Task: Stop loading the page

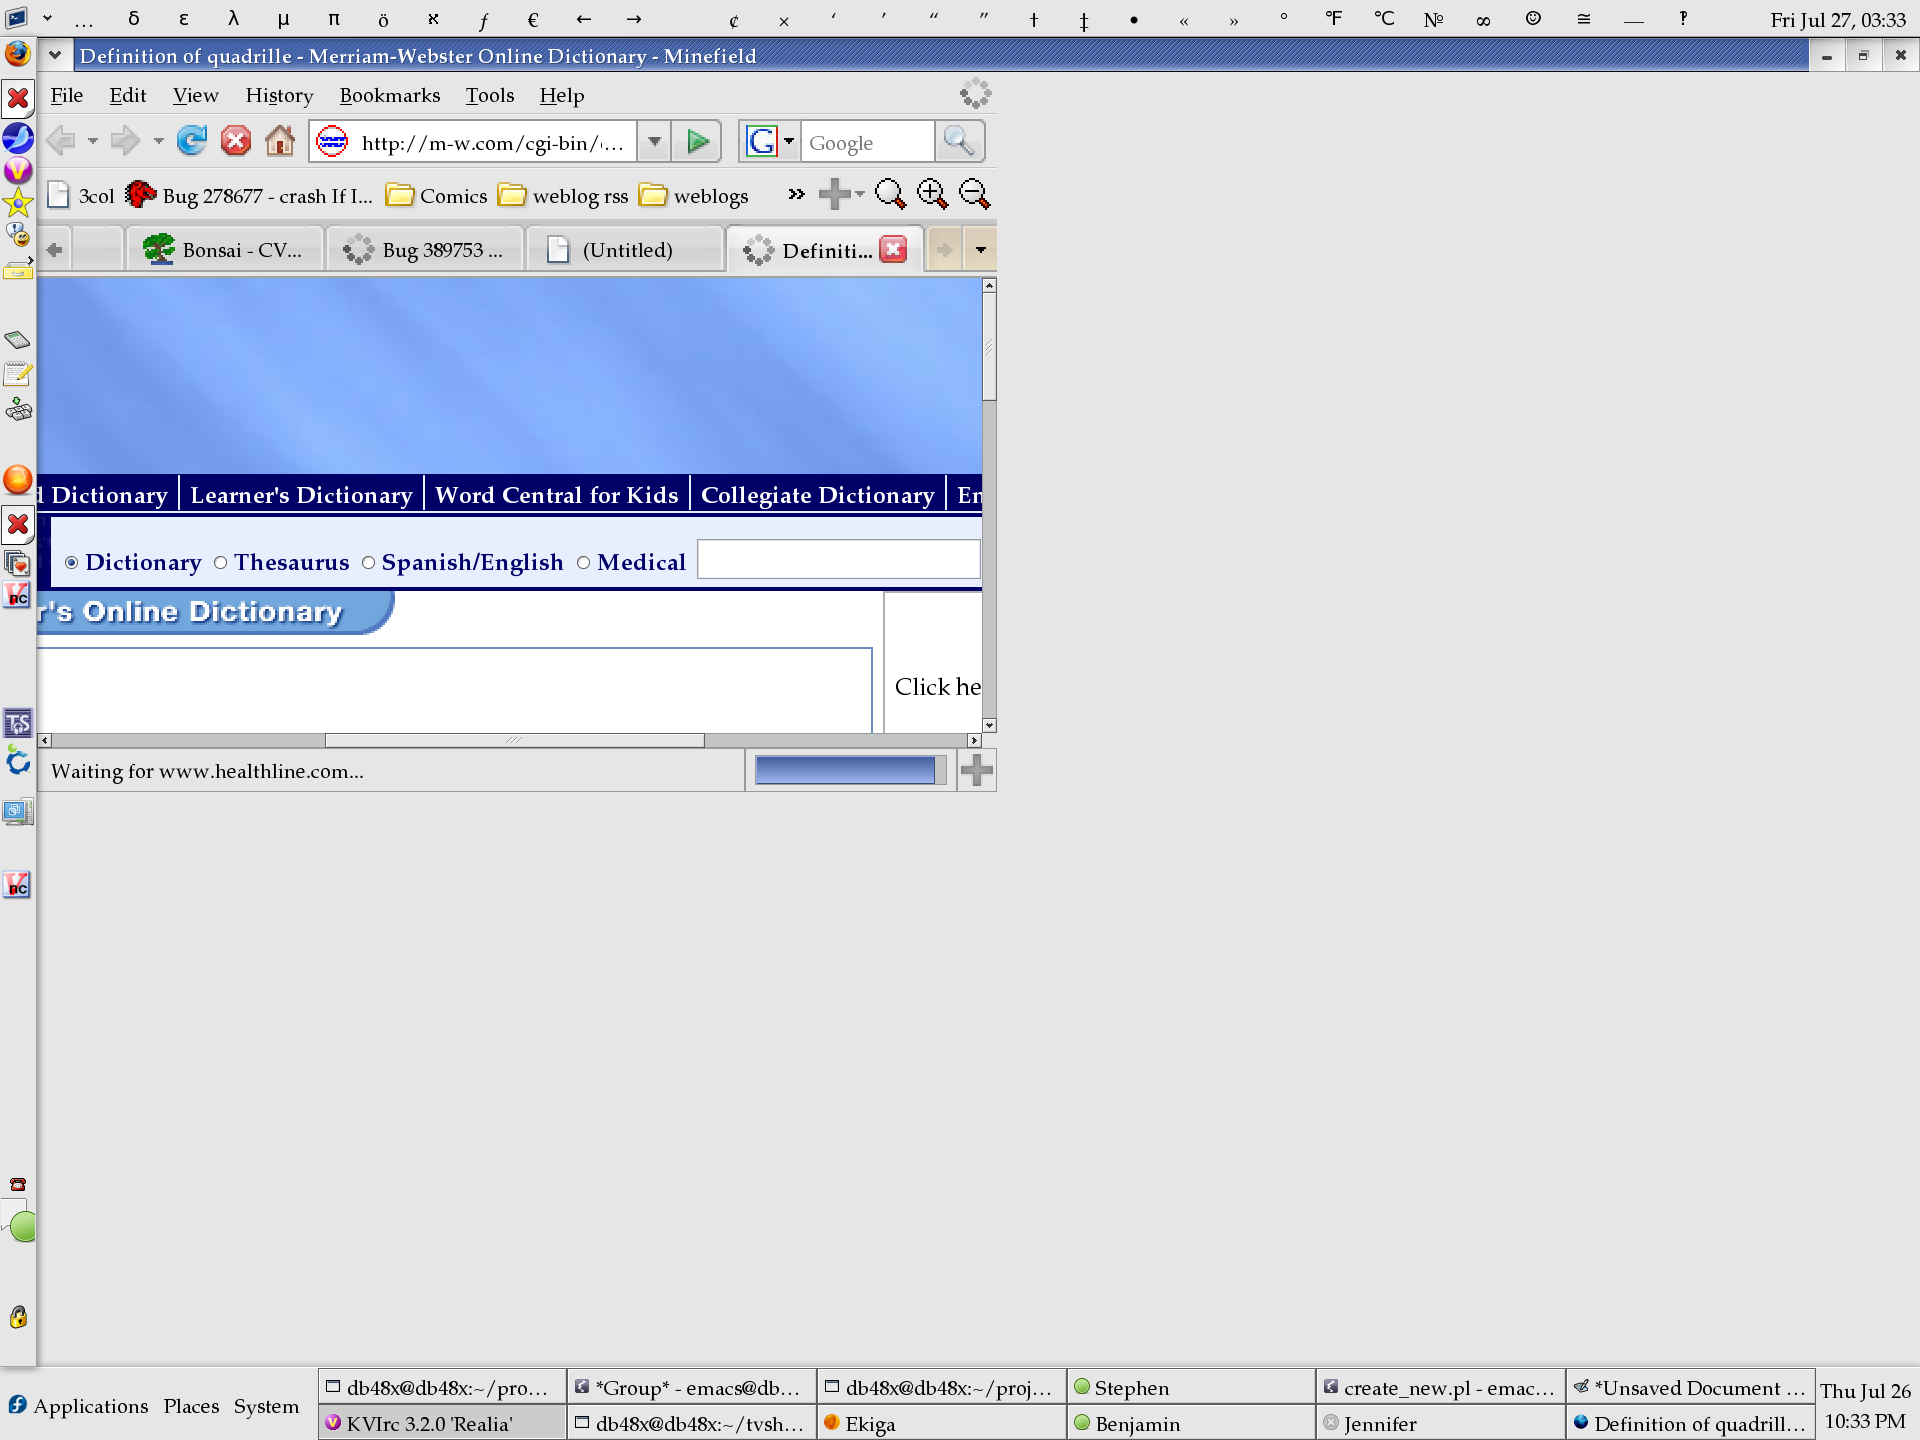Action: click(x=236, y=141)
